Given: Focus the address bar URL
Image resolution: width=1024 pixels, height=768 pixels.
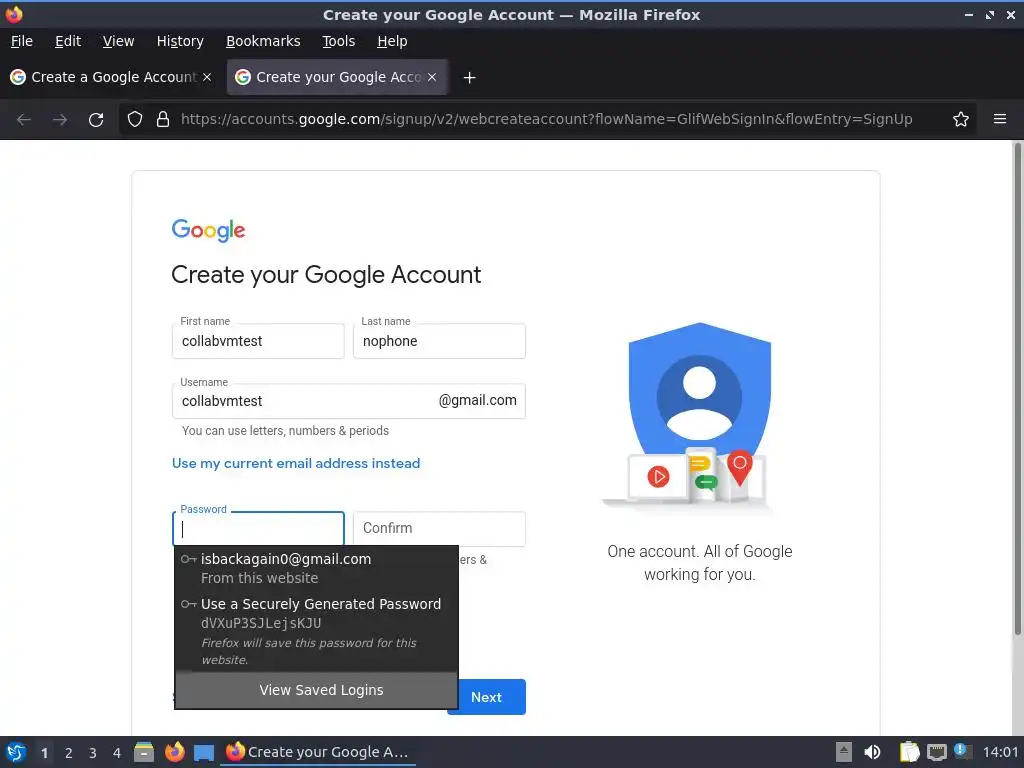Looking at the screenshot, I should [546, 120].
